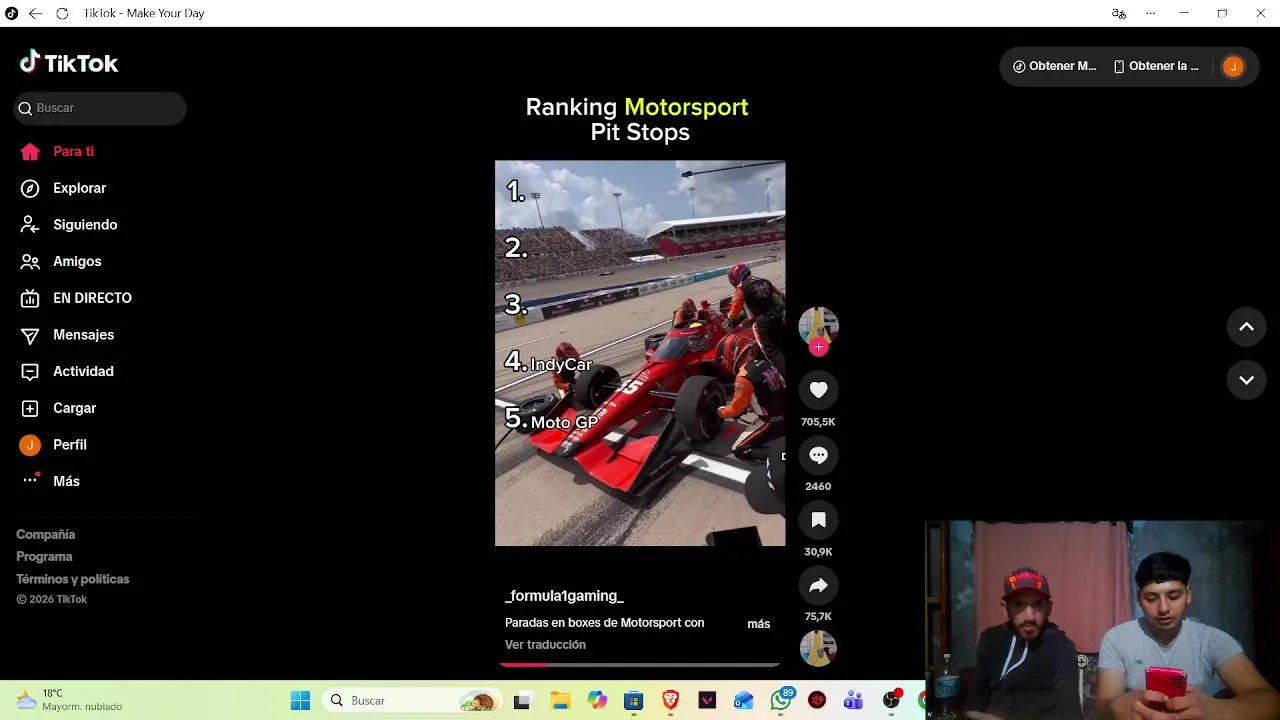Viewport: 1280px width, 720px height.
Task: Open comments via the speech bubble icon
Action: pyautogui.click(x=818, y=455)
